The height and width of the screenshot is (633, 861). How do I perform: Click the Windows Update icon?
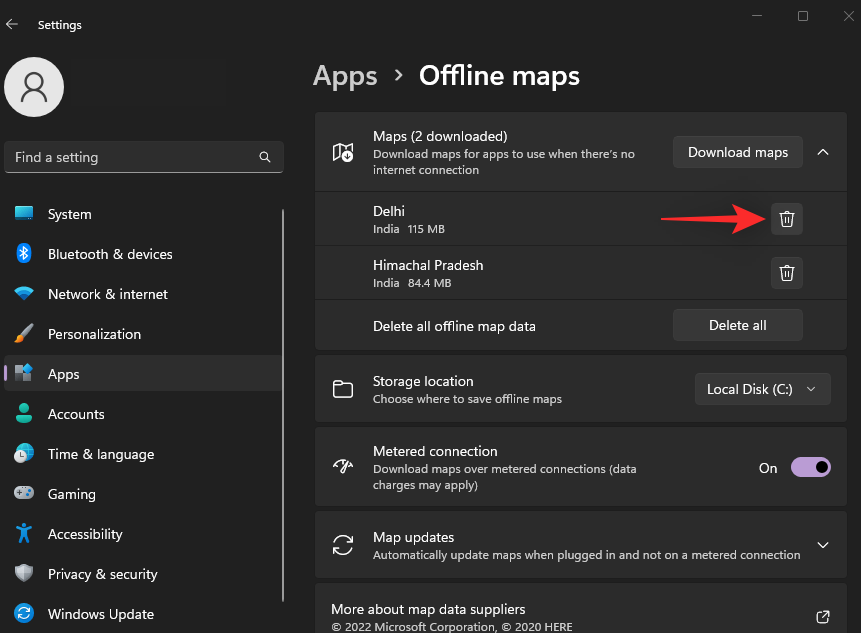point(24,613)
